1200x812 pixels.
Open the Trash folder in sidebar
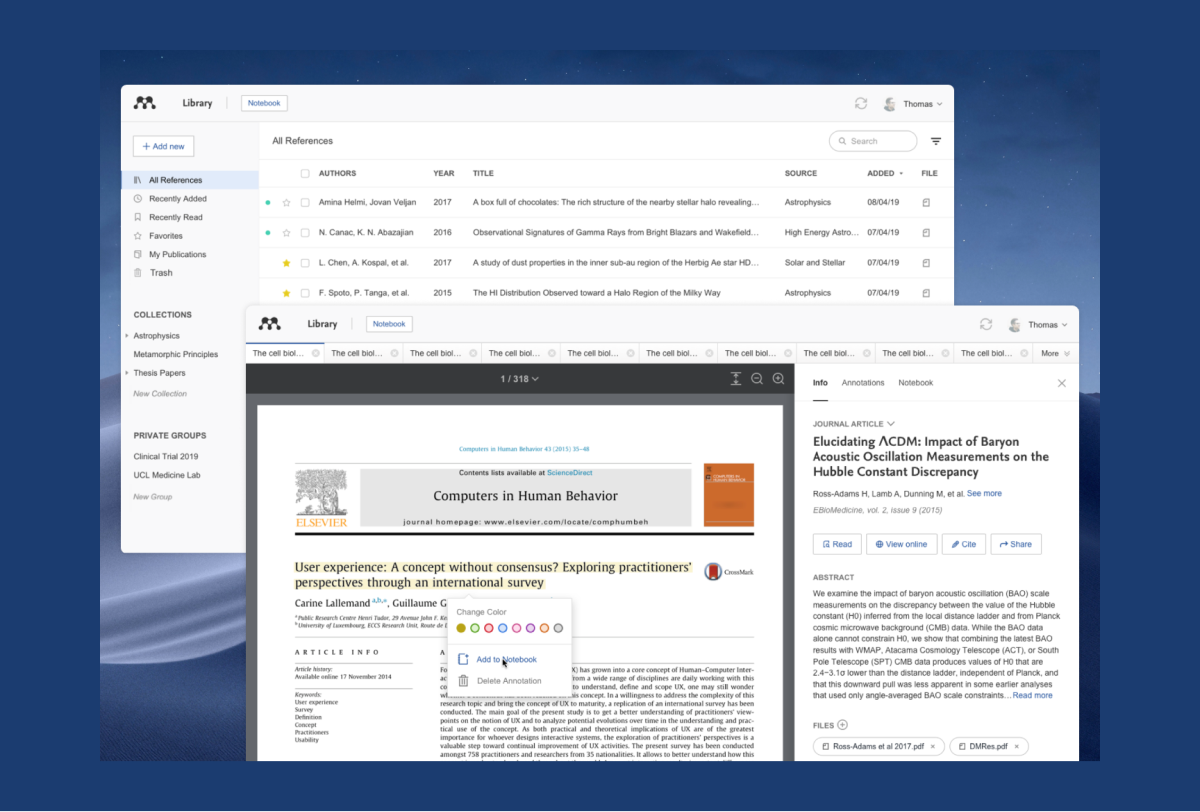click(160, 273)
